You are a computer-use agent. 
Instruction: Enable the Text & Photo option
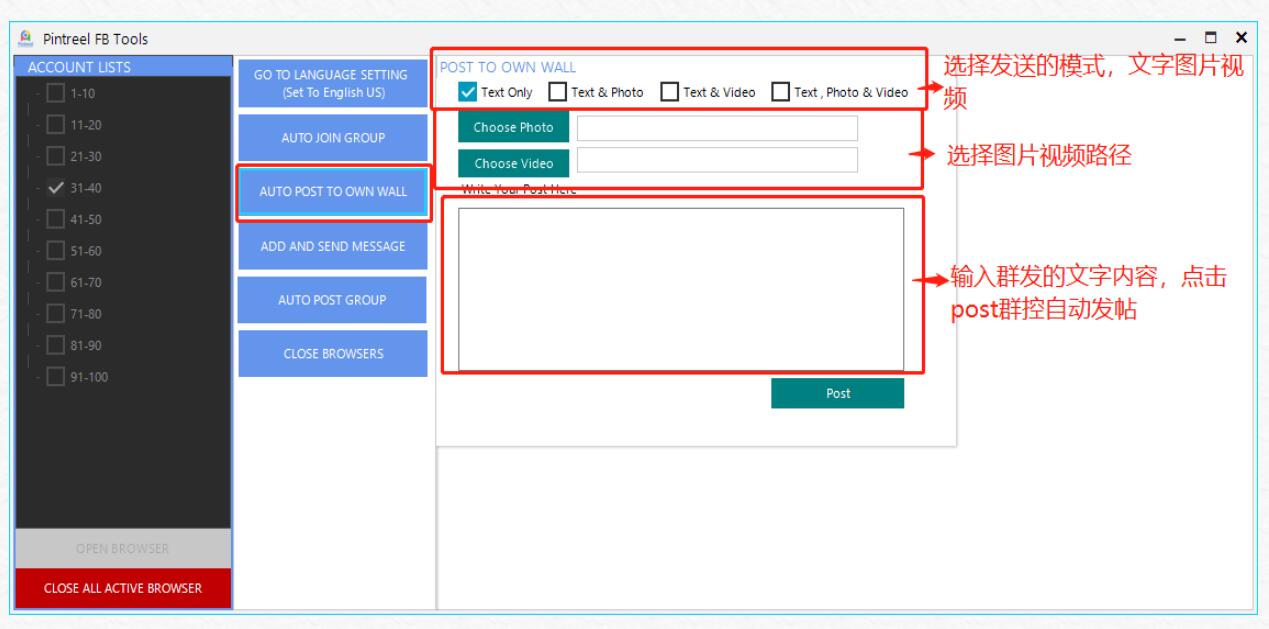559,92
